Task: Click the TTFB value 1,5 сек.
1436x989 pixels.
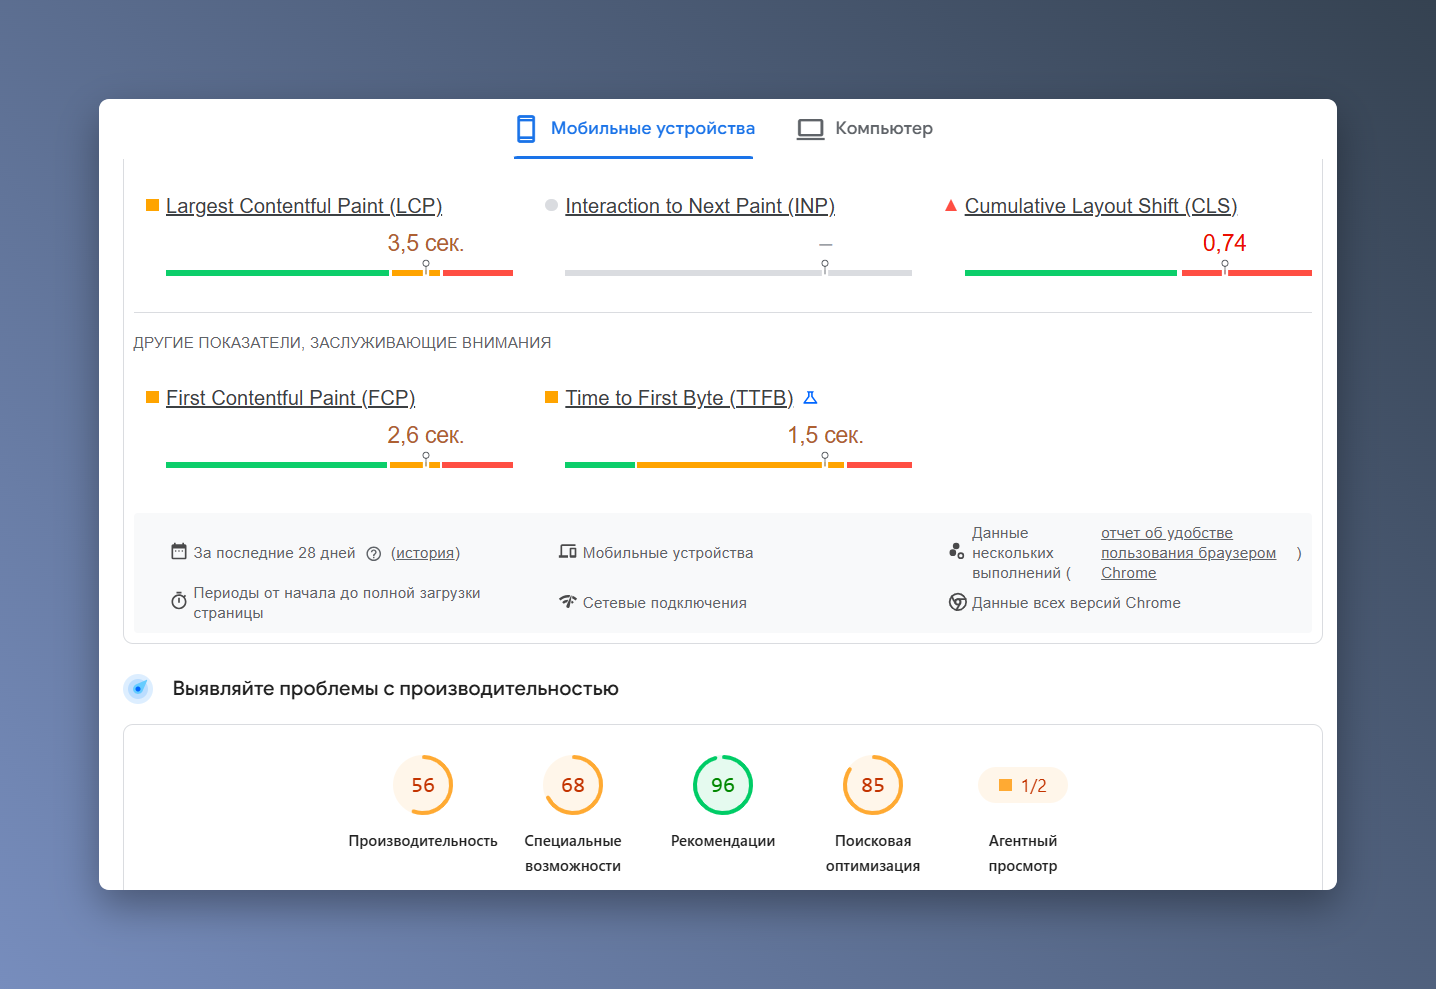Action: click(x=825, y=435)
